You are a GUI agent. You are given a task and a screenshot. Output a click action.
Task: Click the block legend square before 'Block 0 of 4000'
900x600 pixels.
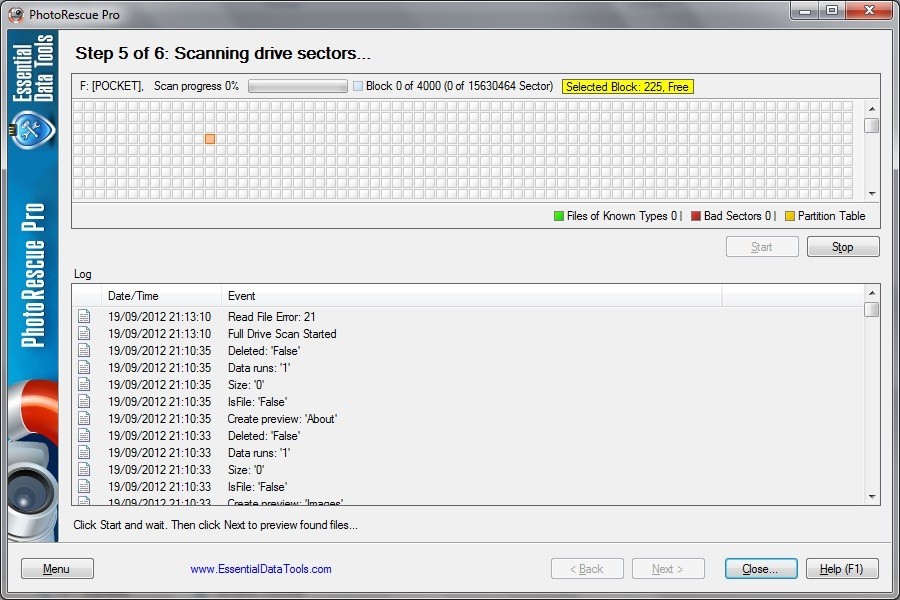[x=358, y=86]
